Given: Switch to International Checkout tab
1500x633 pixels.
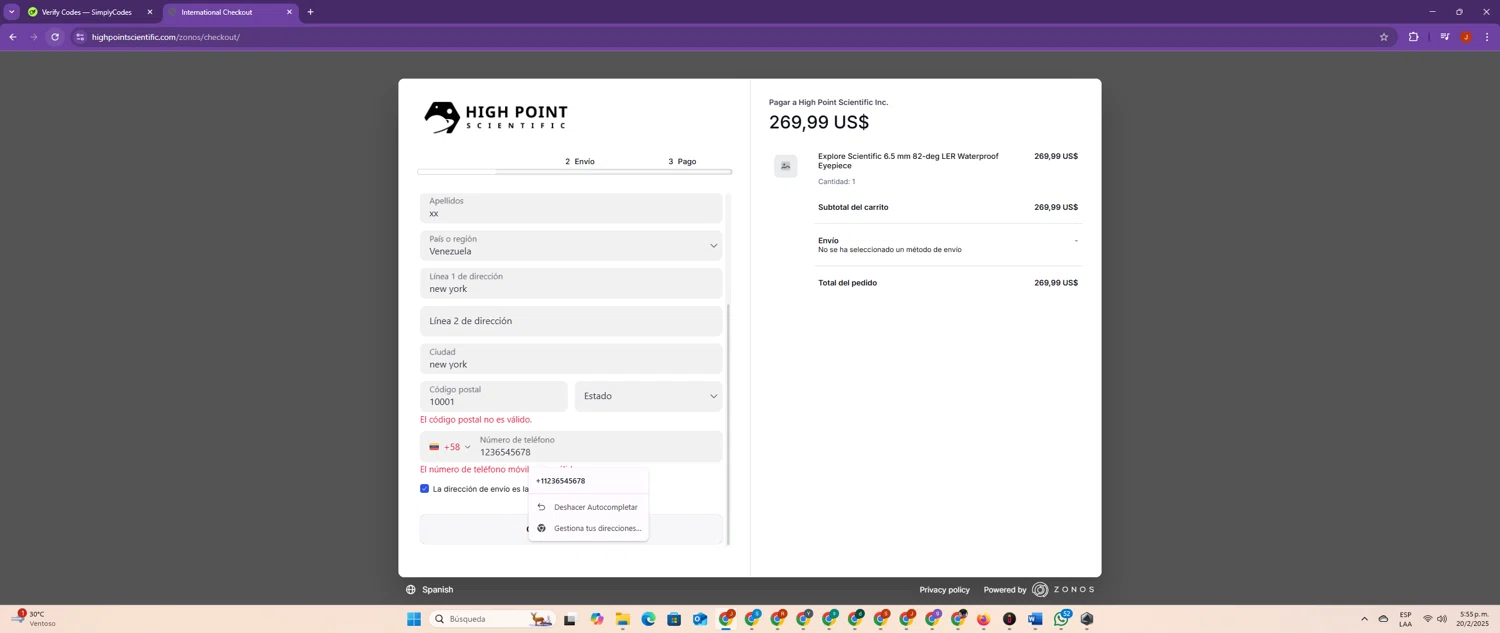Looking at the screenshot, I should click(229, 12).
